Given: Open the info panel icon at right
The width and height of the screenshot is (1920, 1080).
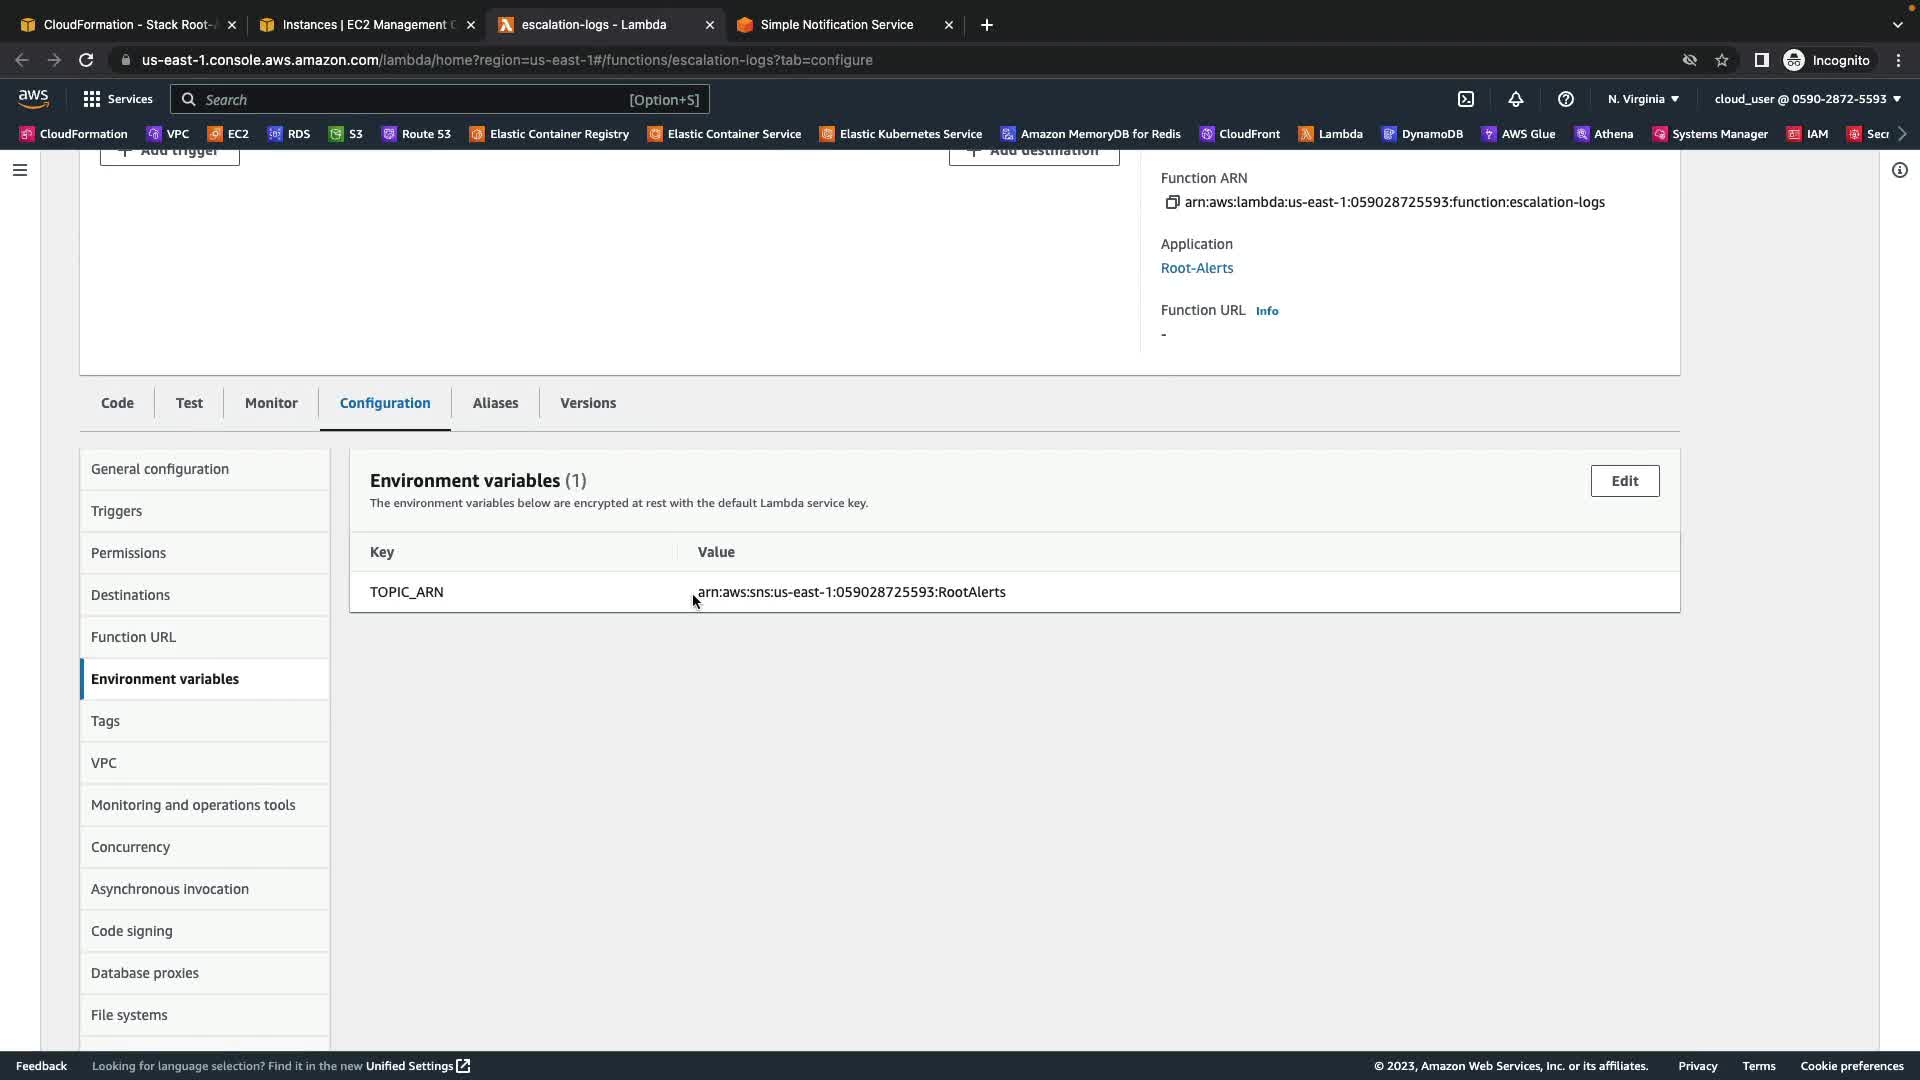Looking at the screenshot, I should click(x=1899, y=170).
